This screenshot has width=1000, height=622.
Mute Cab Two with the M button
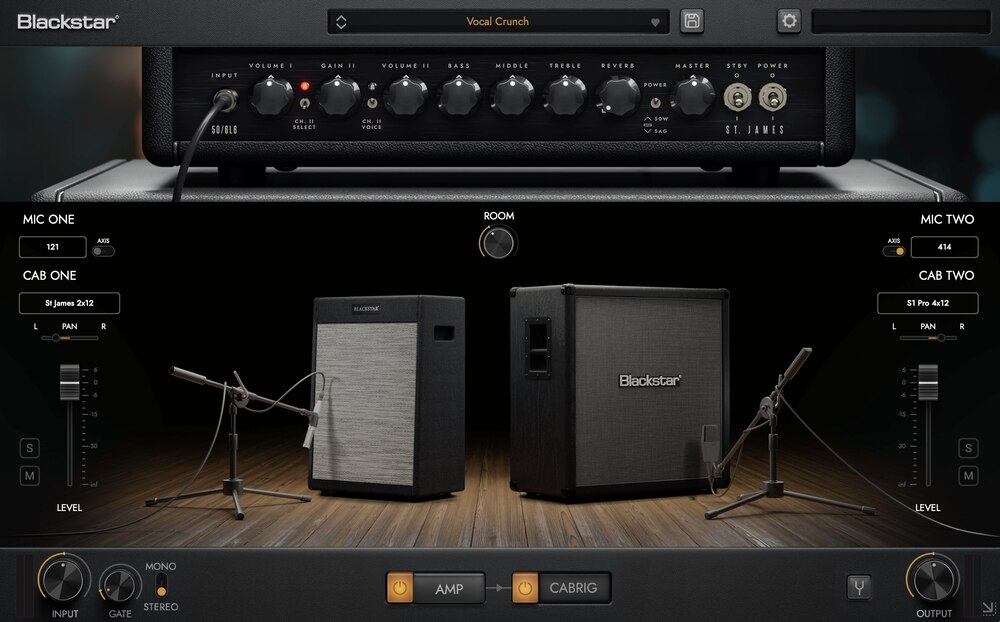click(967, 476)
